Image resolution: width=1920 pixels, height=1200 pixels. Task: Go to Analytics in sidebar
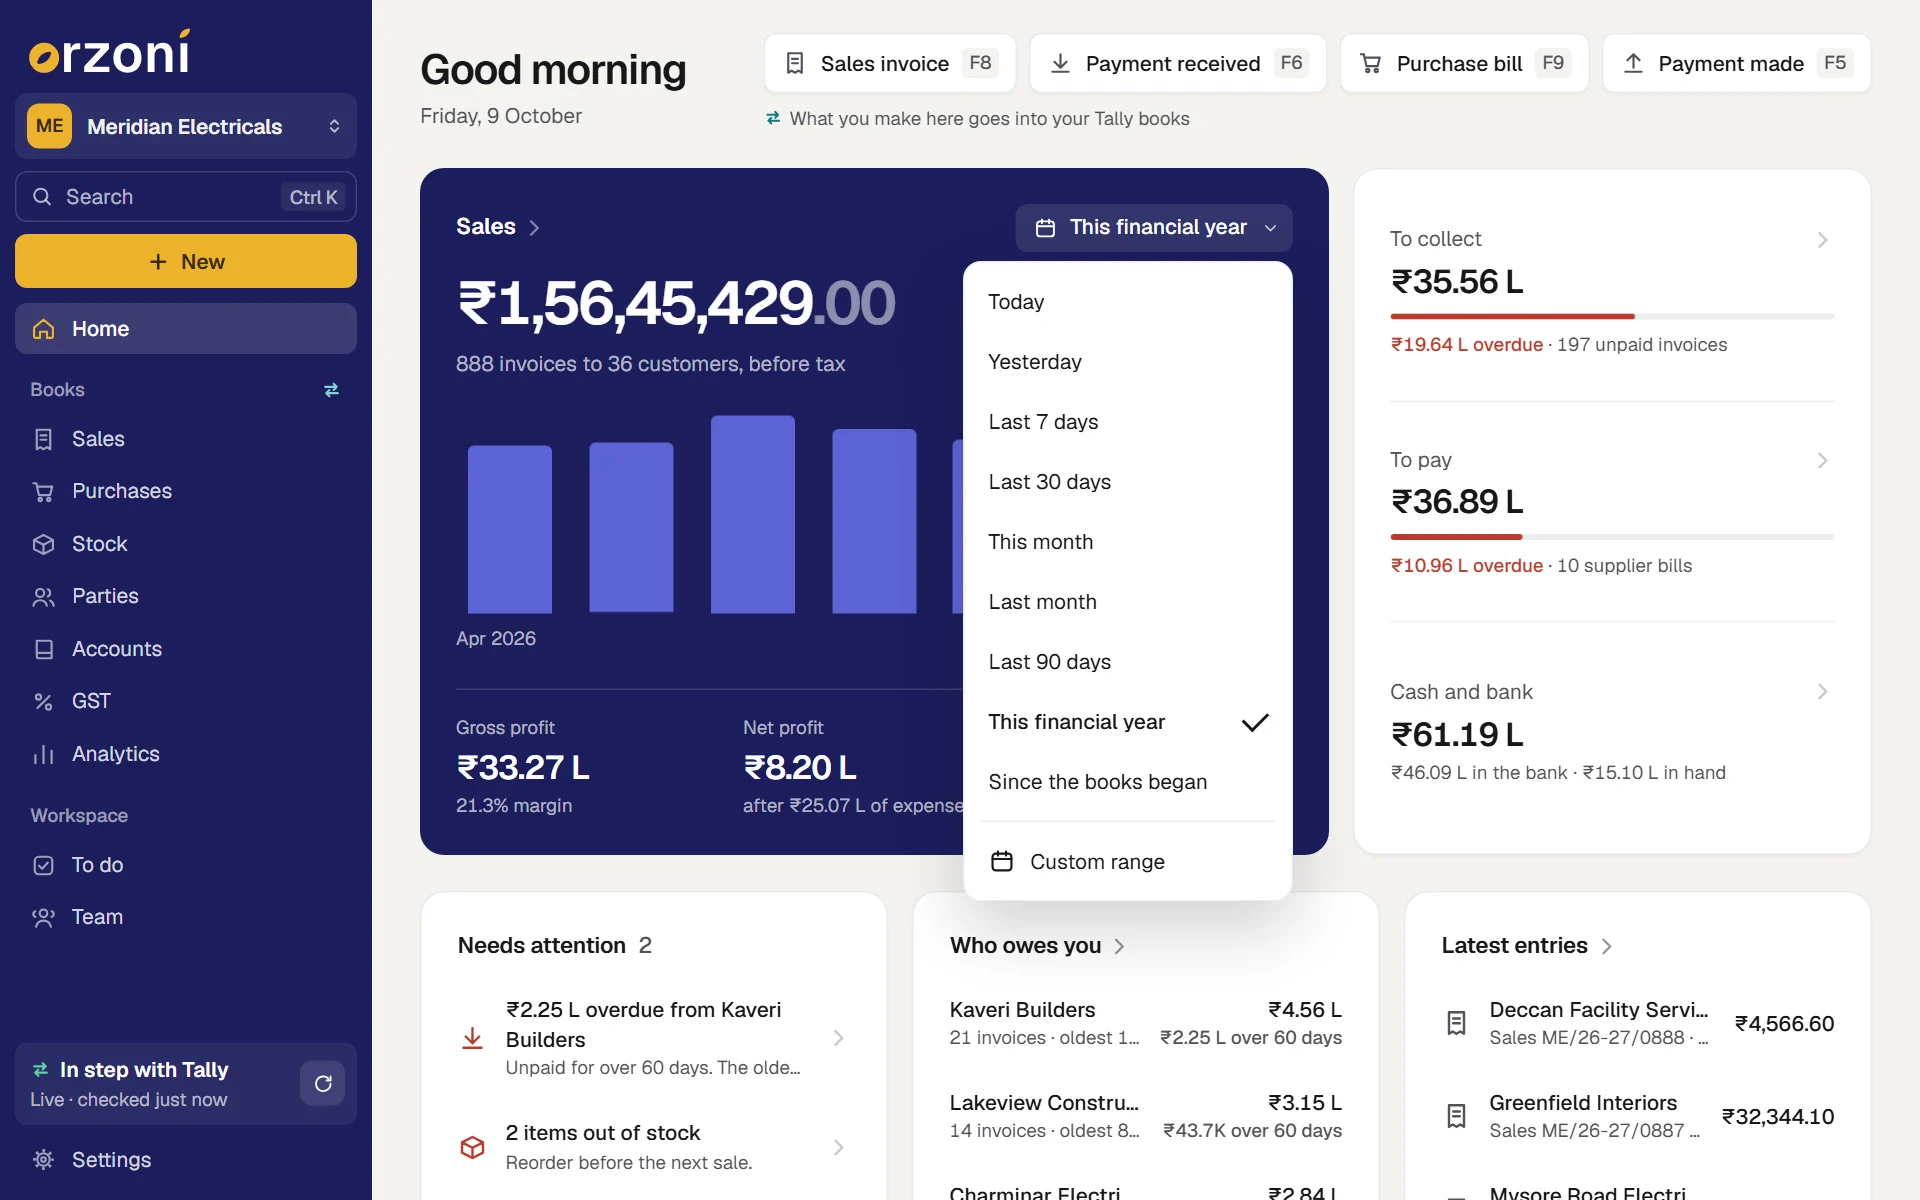186,754
